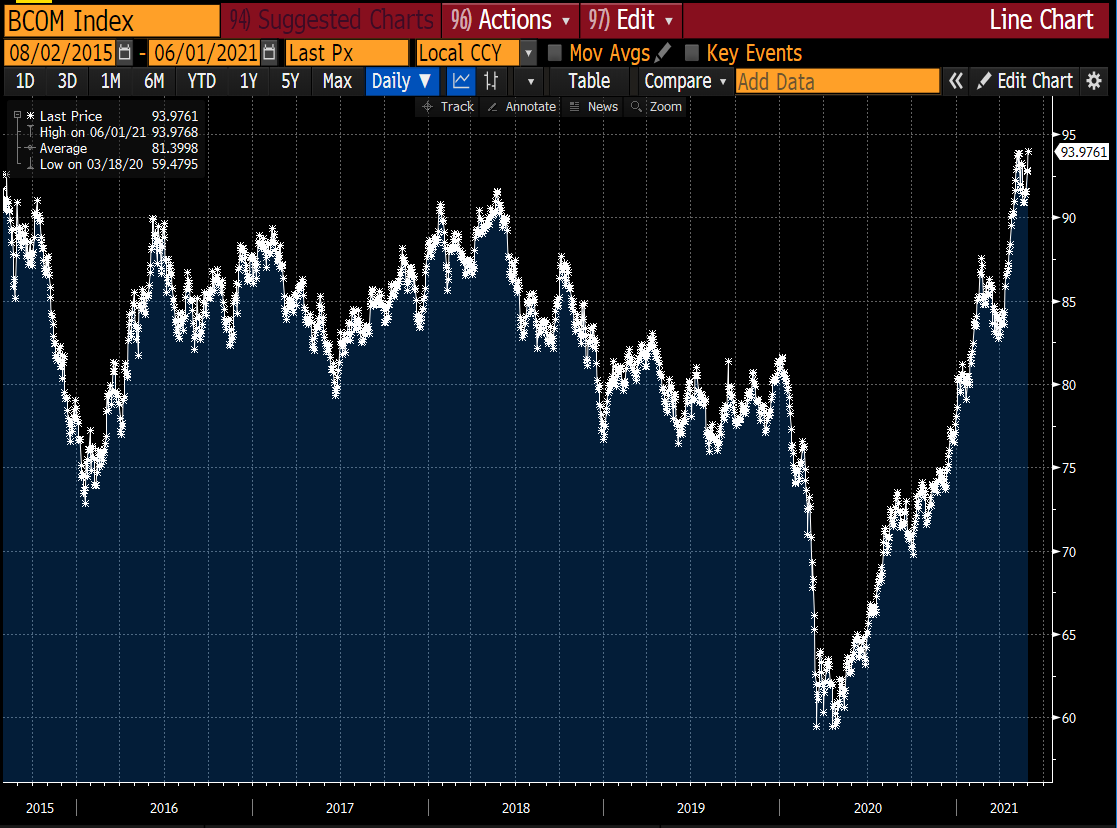This screenshot has width=1117, height=828.
Task: Click the Line Chart title label
Action: pos(1041,20)
